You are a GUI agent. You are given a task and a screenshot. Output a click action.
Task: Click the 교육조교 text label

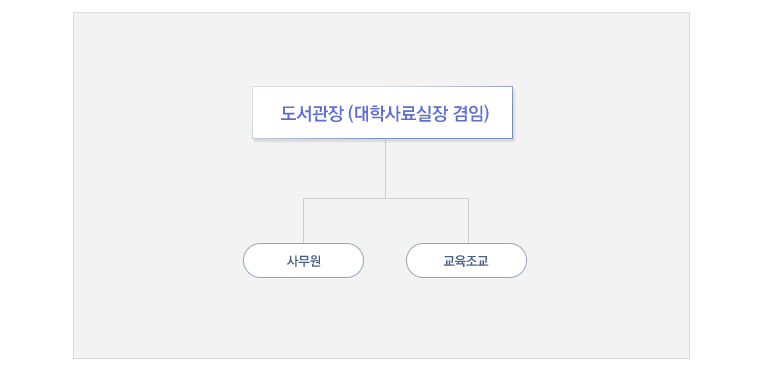[466, 261]
